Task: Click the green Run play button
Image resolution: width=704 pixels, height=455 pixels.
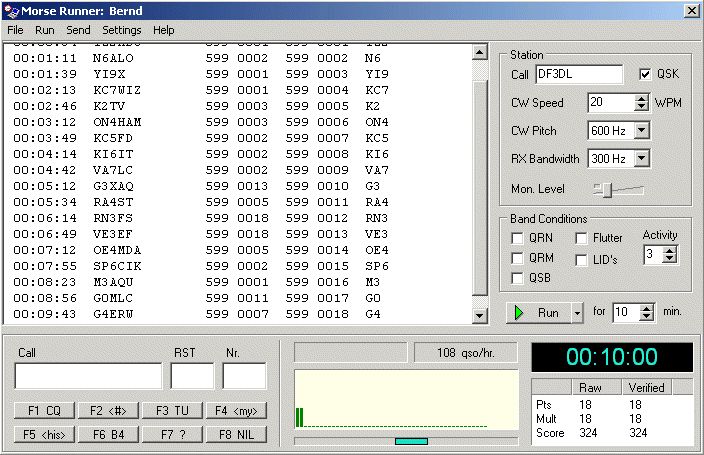Action: click(538, 312)
